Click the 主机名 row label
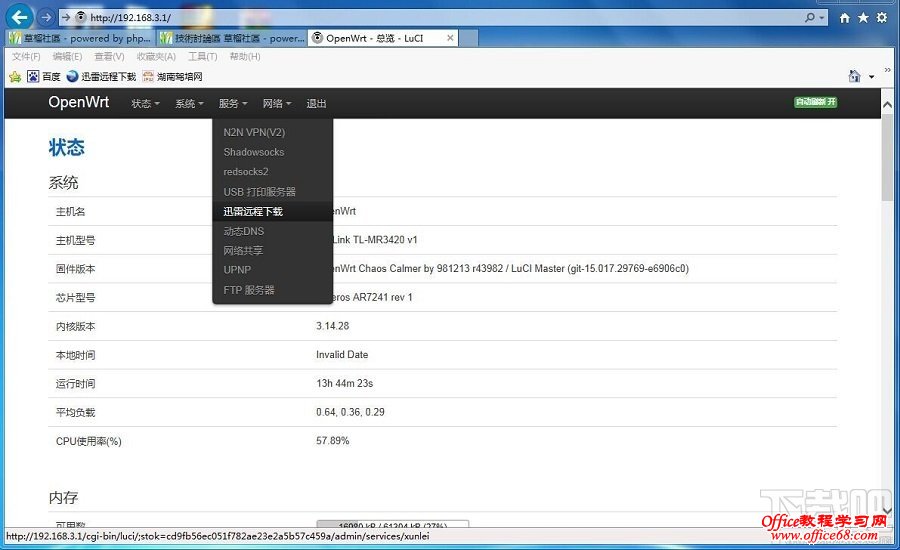This screenshot has width=900, height=550. (71, 211)
